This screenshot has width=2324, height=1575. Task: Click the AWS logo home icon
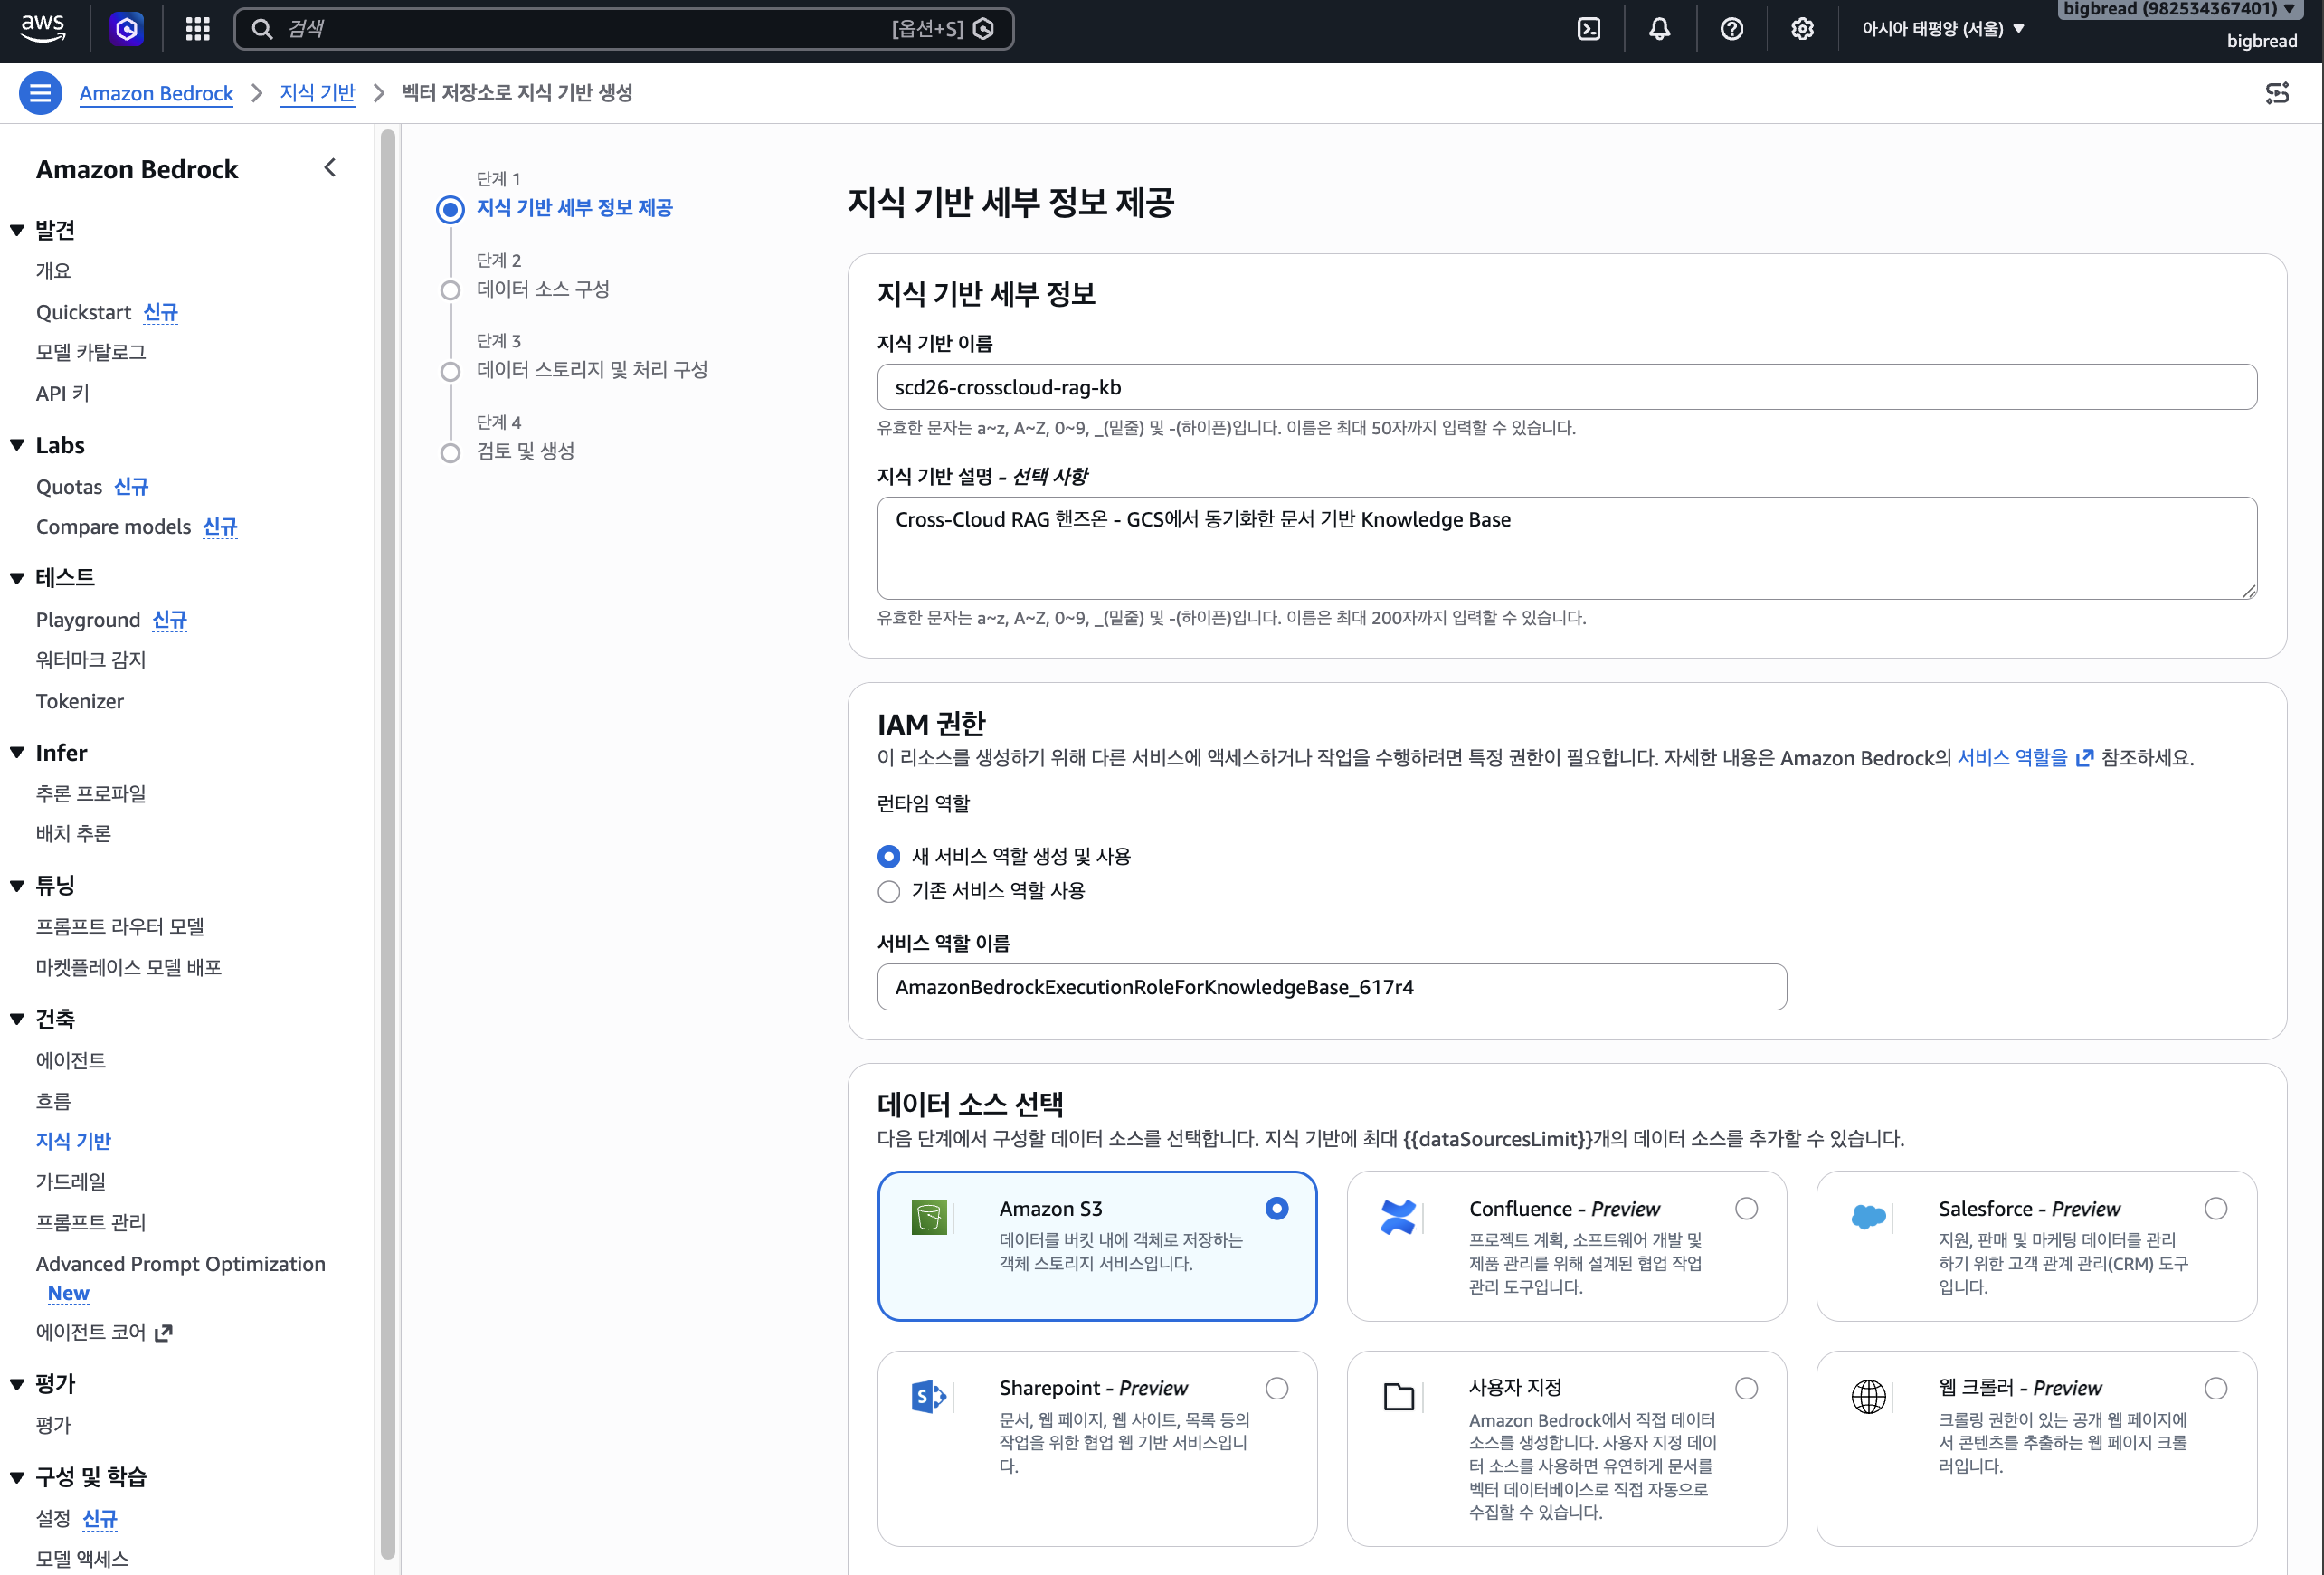(x=43, y=28)
